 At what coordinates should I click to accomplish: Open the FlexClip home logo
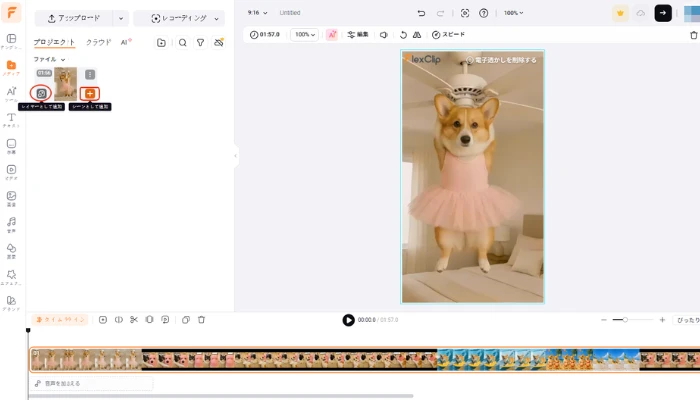click(x=11, y=12)
